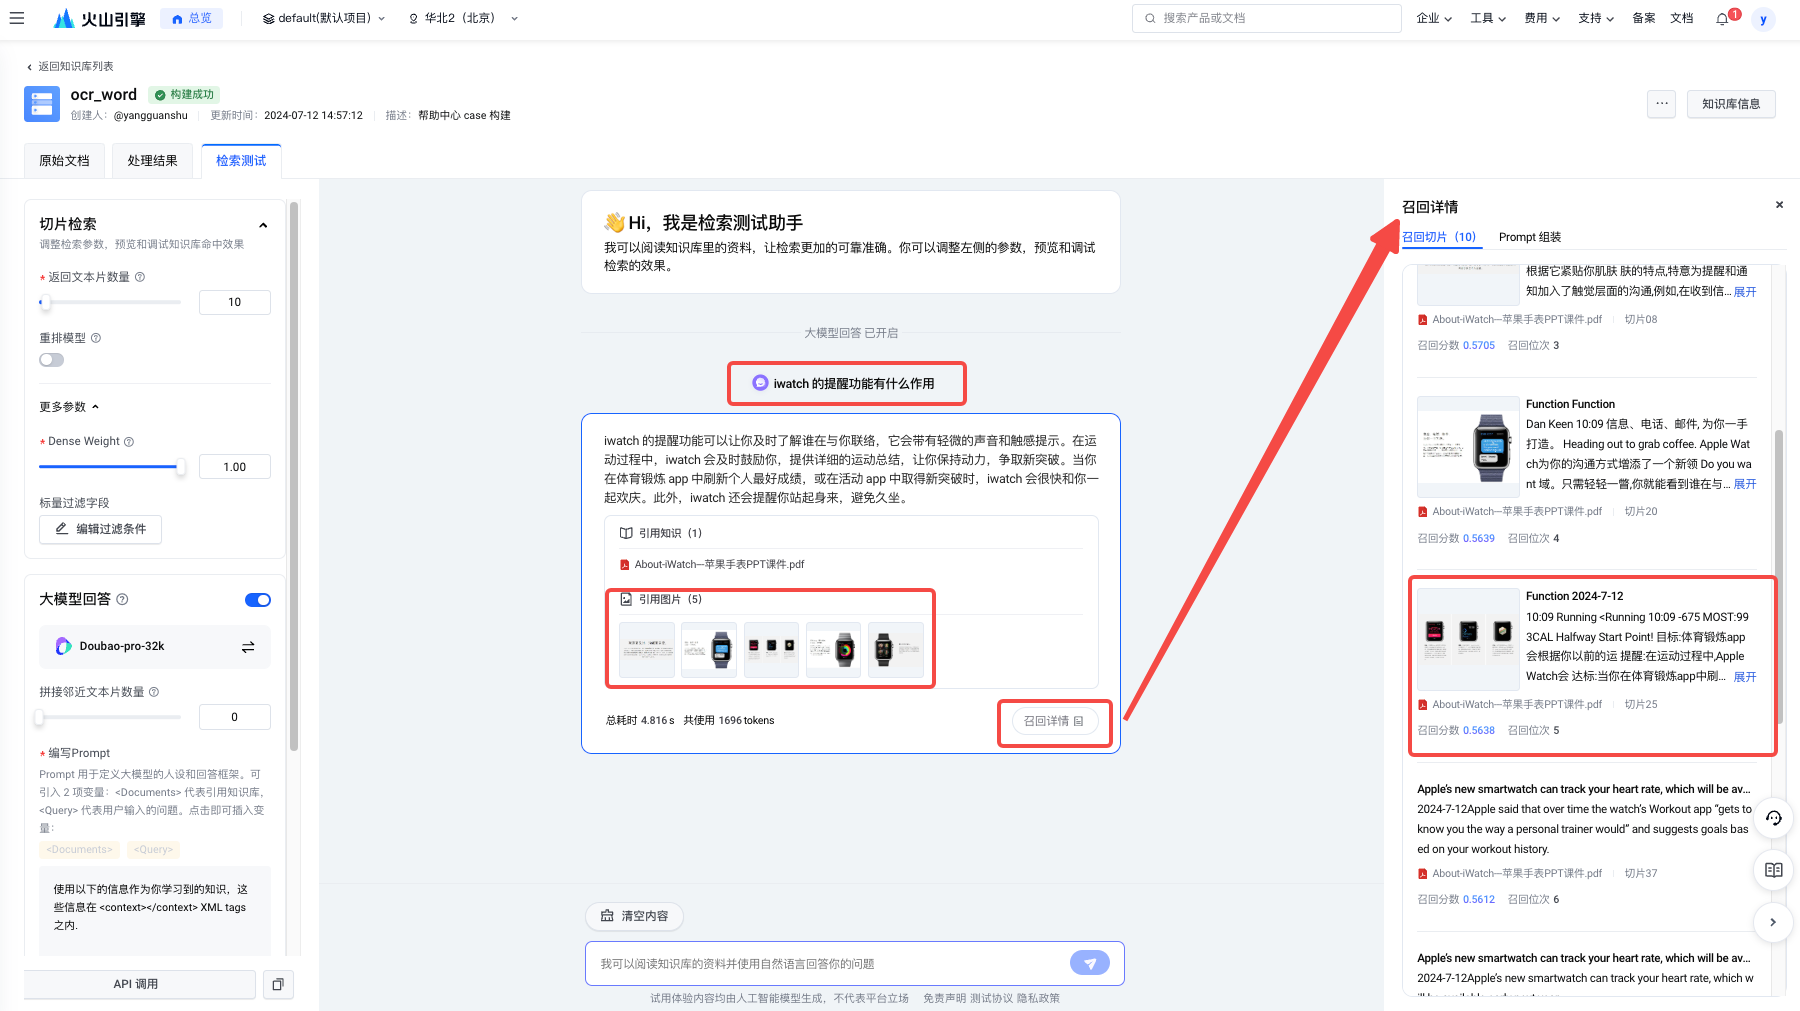Viewport: 1800px width, 1011px height.
Task: Toggle the 大模型回答 switch
Action: [x=258, y=600]
